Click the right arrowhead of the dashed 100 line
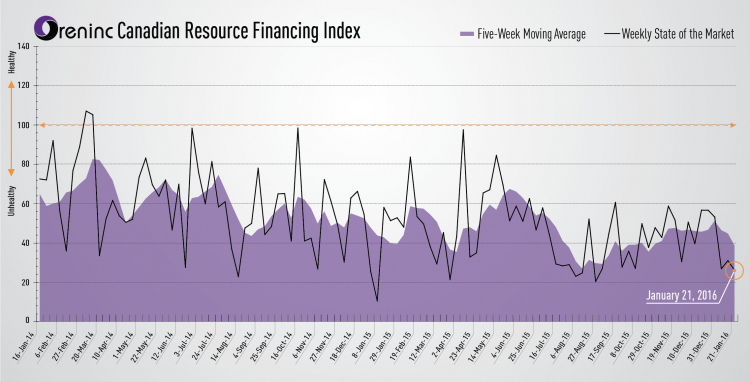Viewport: 750px width, 382px height. (x=732, y=125)
